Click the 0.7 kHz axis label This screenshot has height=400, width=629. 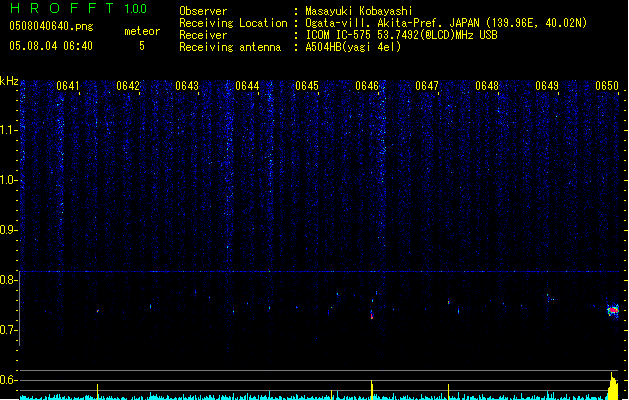[x=8, y=330]
